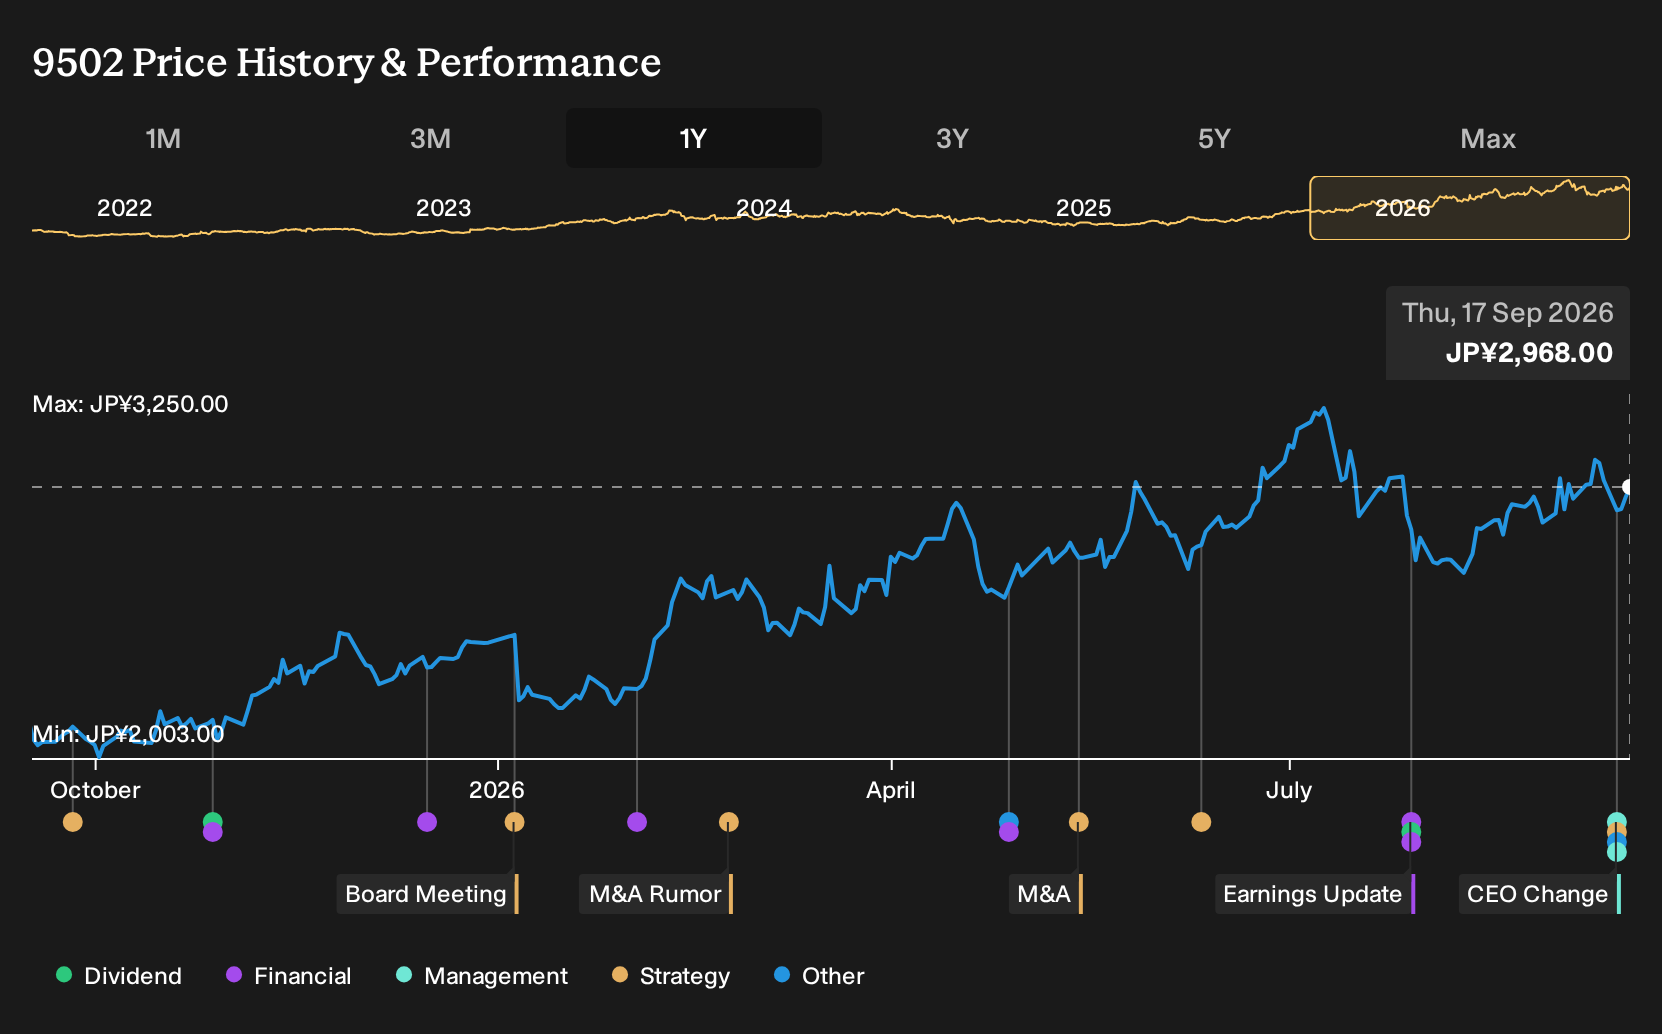The width and height of the screenshot is (1662, 1034).
Task: Toggle the Other legend filter
Action: pyautogui.click(x=819, y=976)
